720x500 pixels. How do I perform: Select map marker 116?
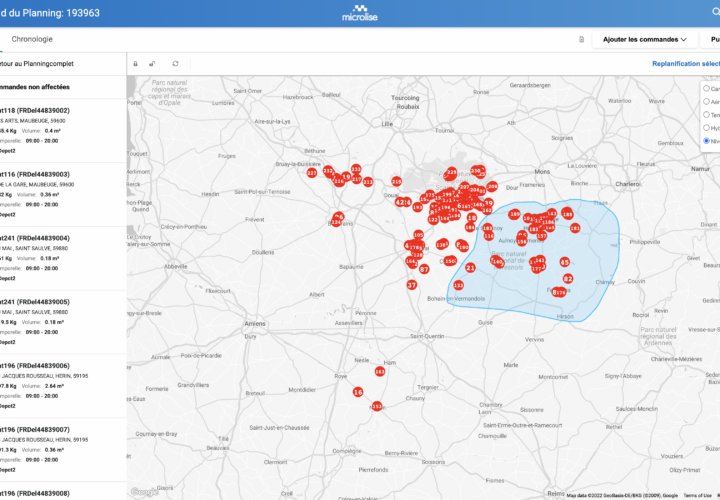(489, 236)
